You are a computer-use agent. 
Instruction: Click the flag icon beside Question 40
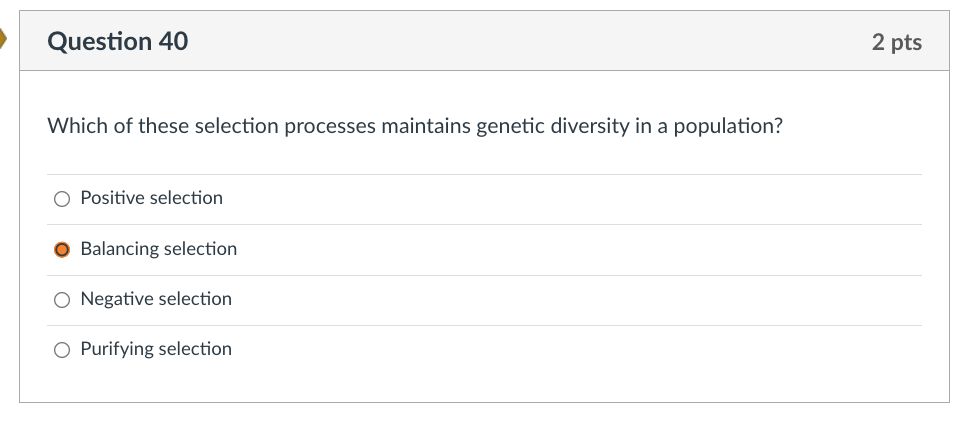coord(3,41)
